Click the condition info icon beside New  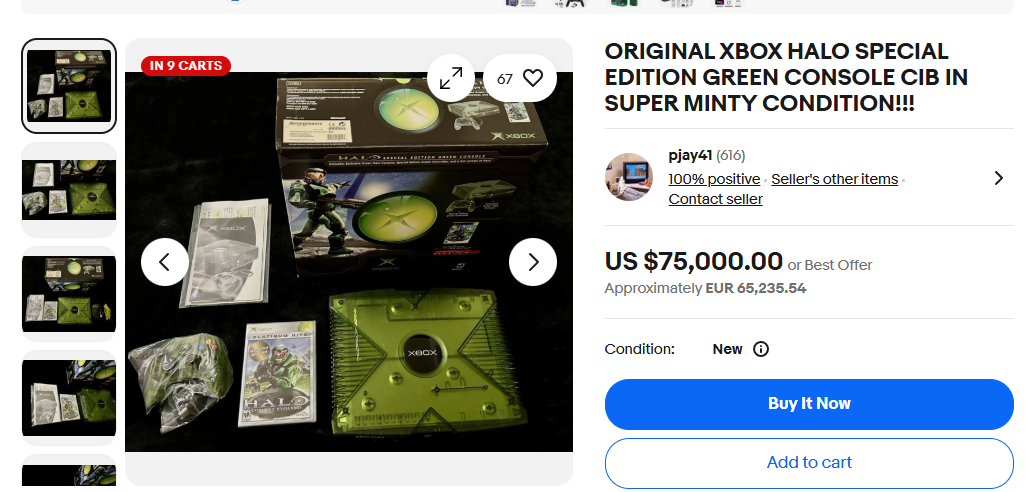click(x=760, y=349)
